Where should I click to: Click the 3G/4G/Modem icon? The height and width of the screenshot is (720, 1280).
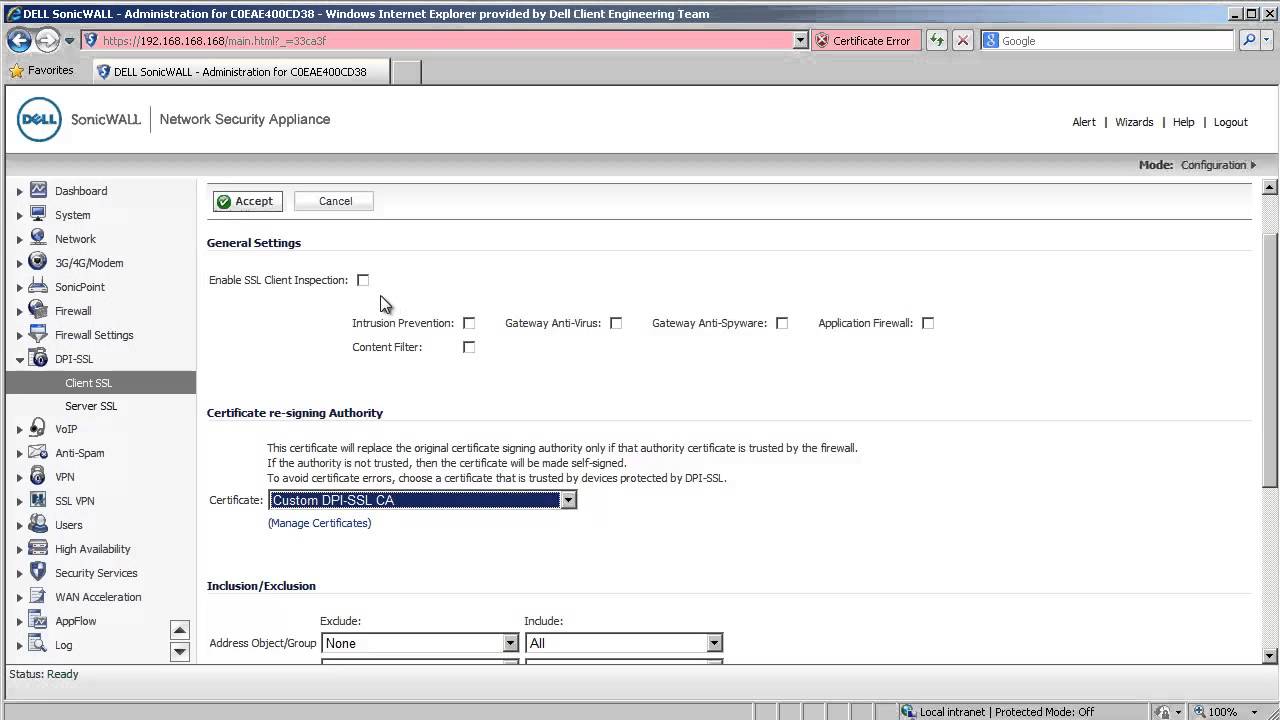[x=38, y=262]
